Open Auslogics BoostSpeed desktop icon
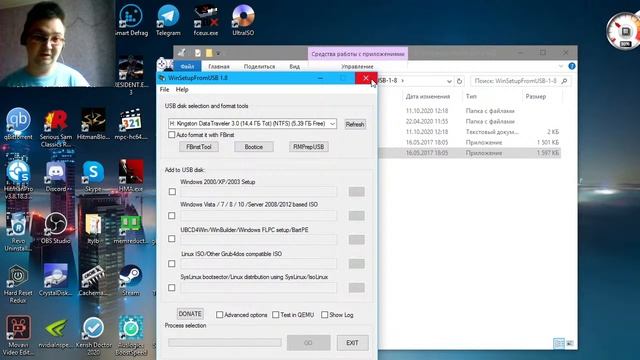Screen dimensions: 640x360 click(x=131, y=336)
